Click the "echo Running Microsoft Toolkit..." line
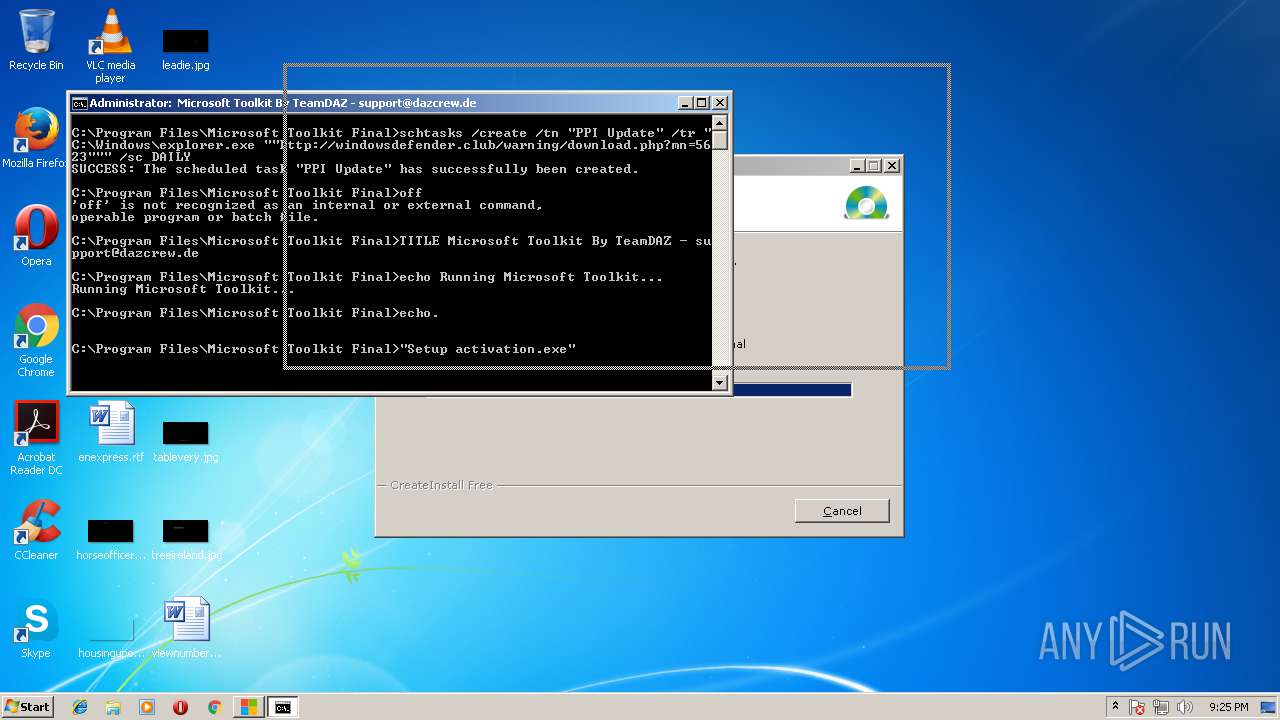1280x720 pixels. point(367,277)
